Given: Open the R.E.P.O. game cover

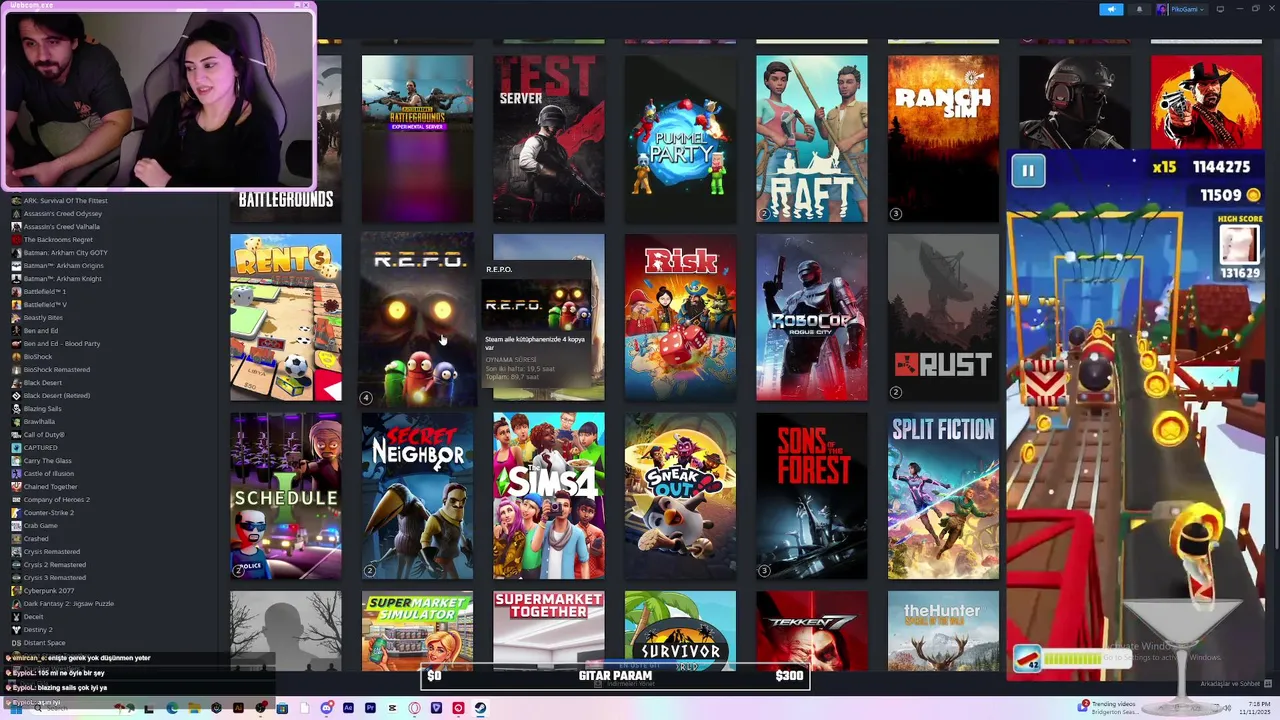Looking at the screenshot, I should [x=417, y=320].
